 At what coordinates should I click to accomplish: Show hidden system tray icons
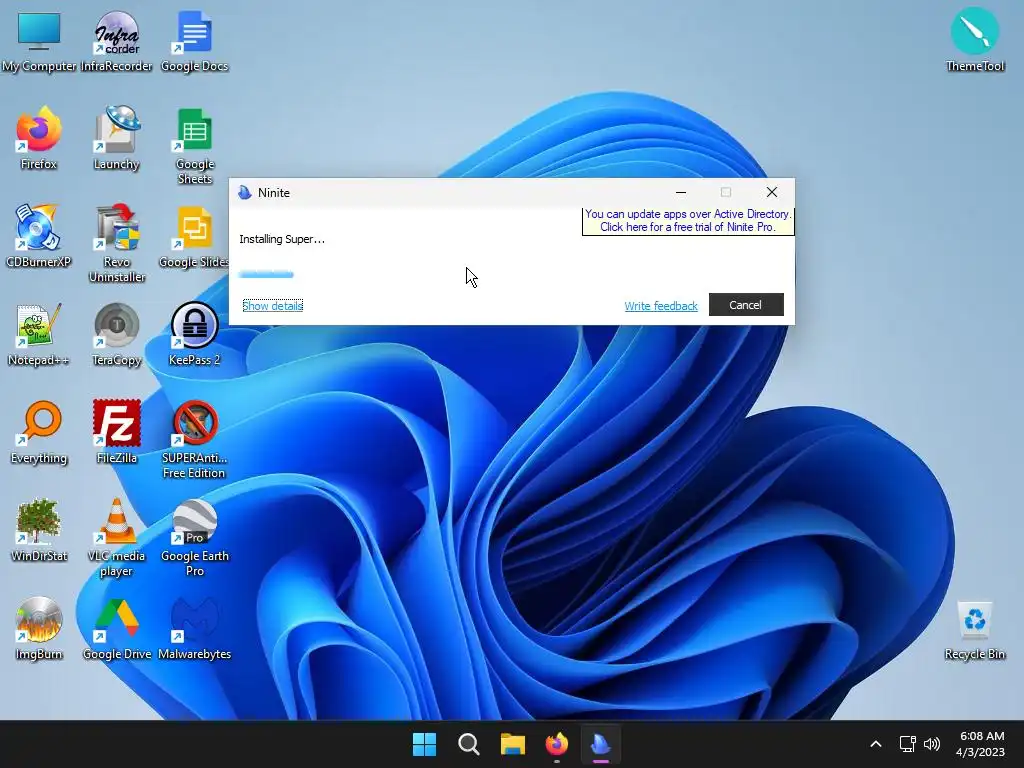click(x=876, y=744)
